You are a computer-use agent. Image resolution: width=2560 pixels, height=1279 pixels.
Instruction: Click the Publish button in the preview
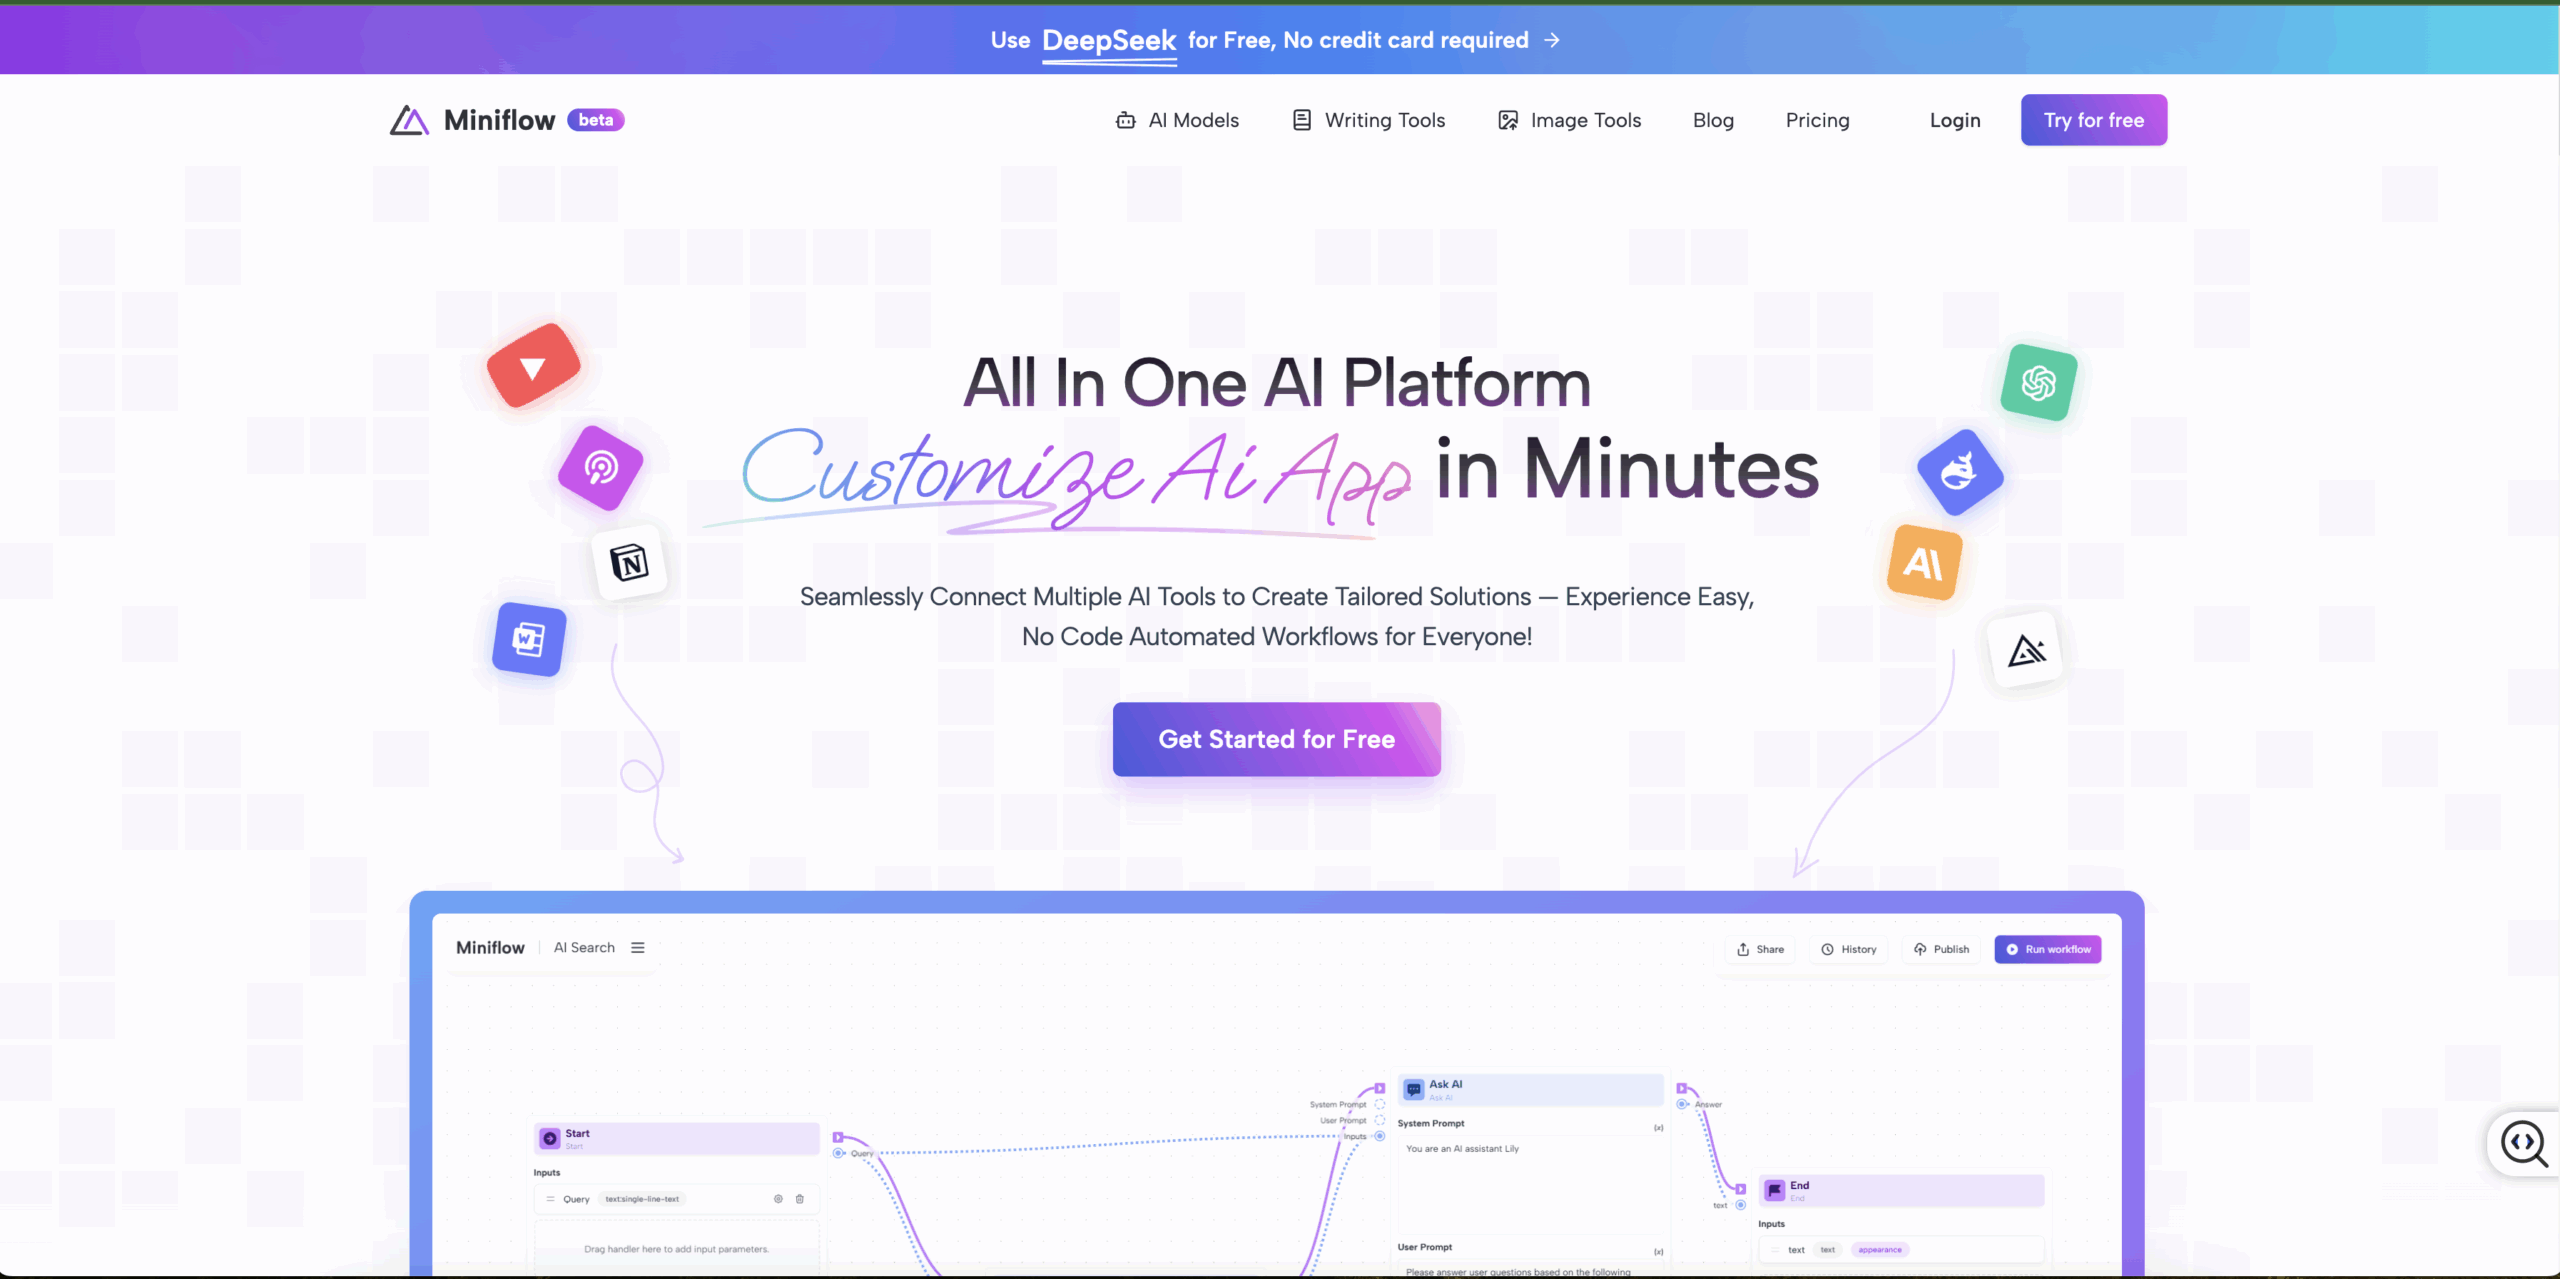pyautogui.click(x=1942, y=949)
